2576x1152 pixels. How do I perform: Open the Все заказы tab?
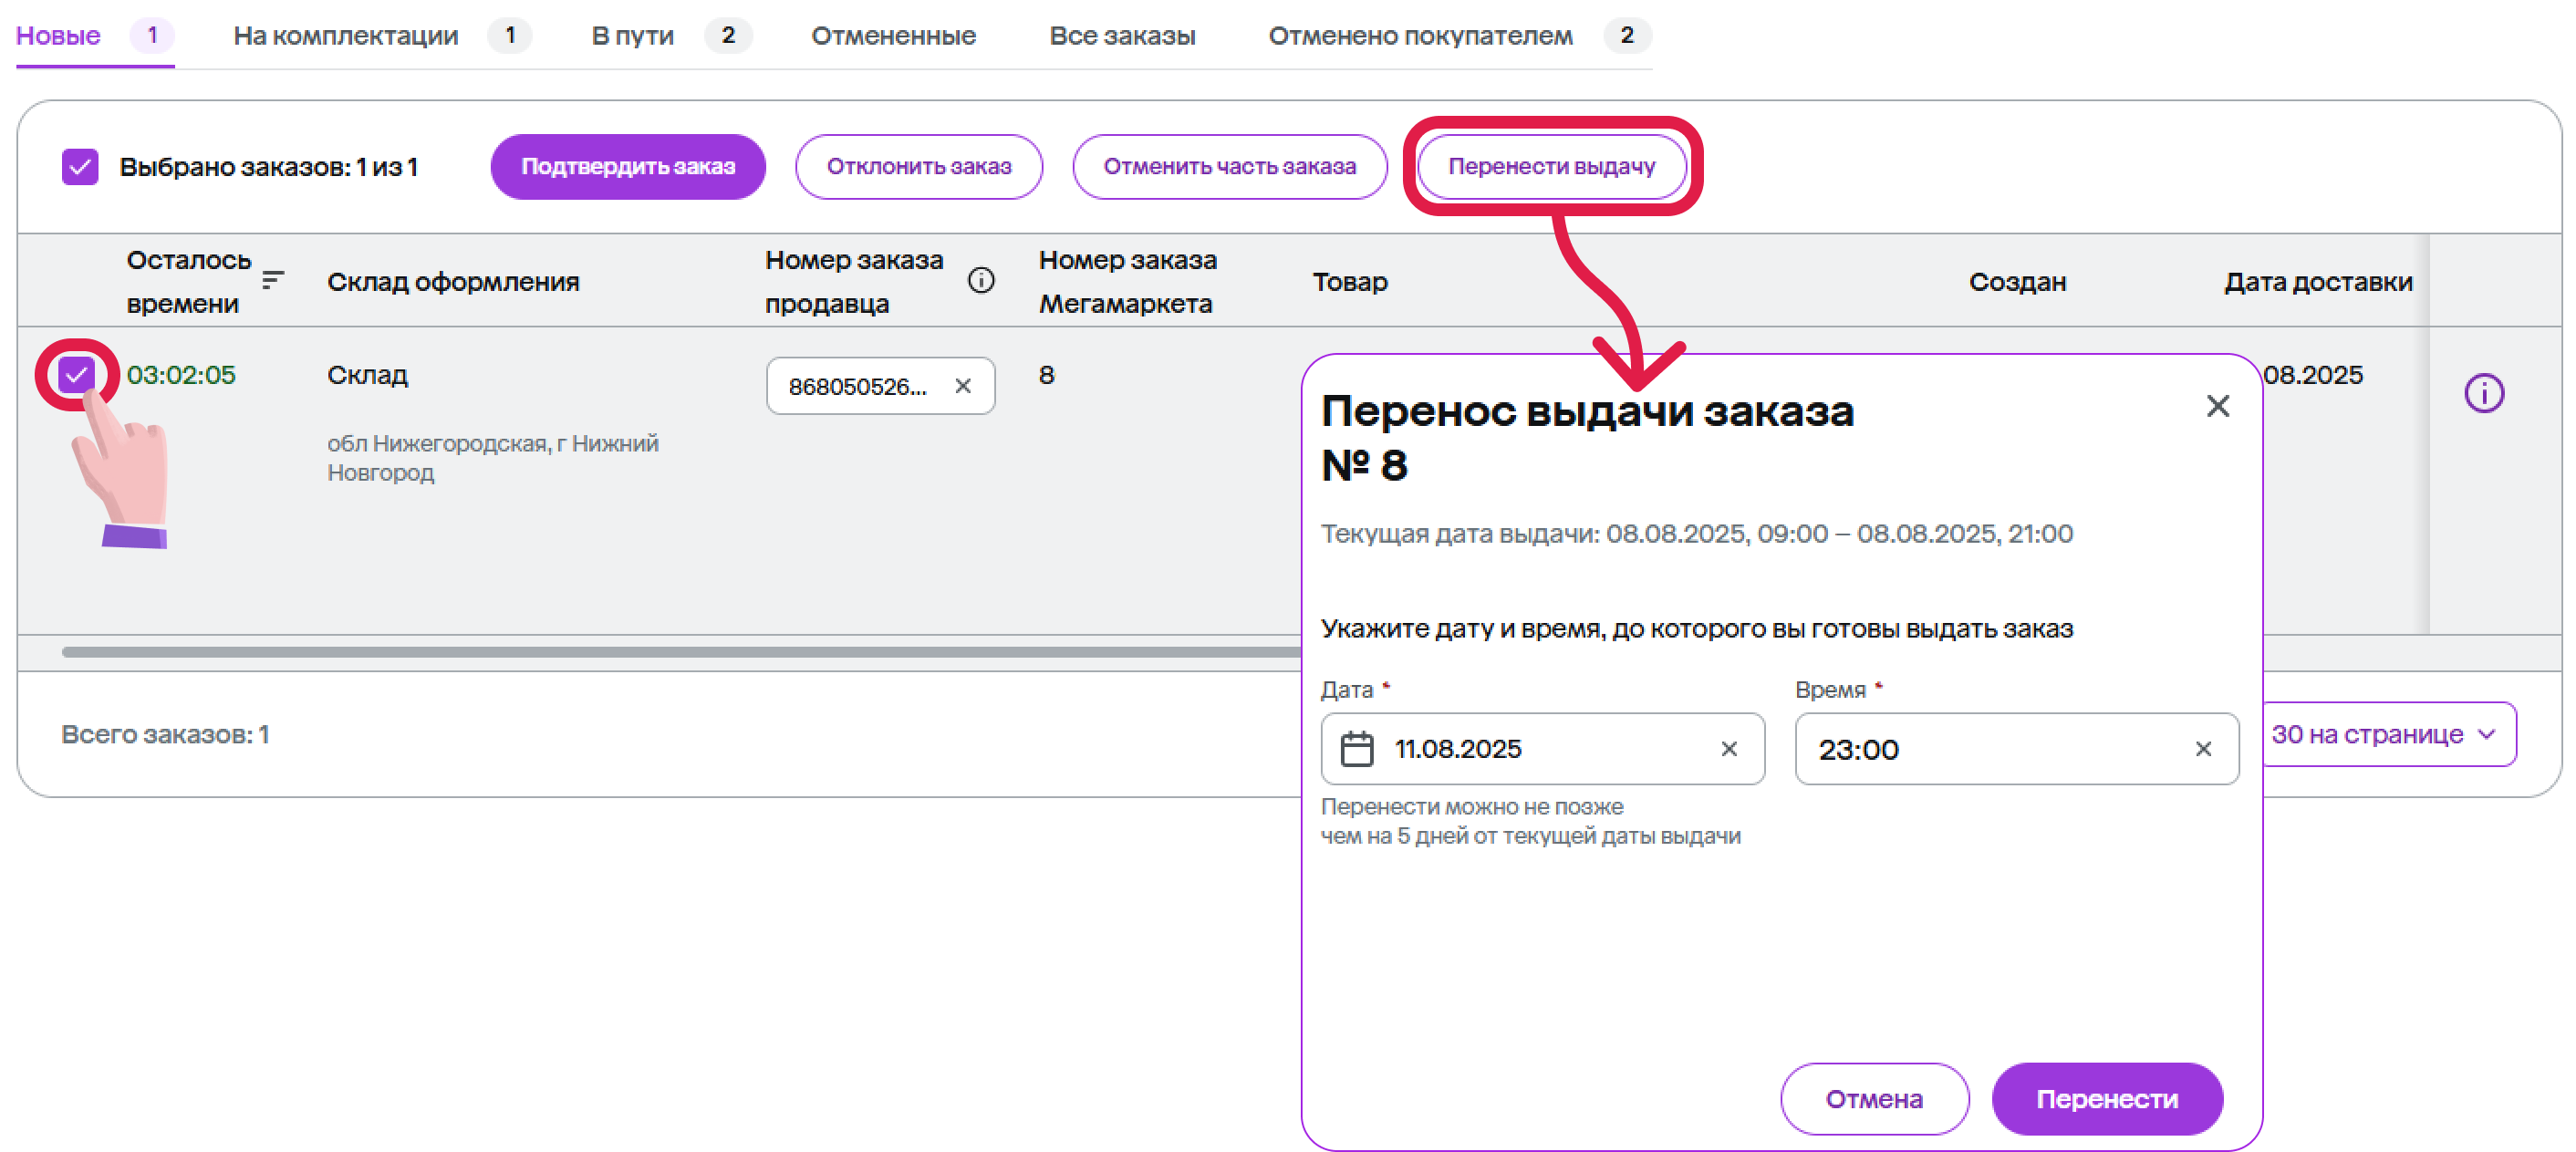[x=1122, y=35]
